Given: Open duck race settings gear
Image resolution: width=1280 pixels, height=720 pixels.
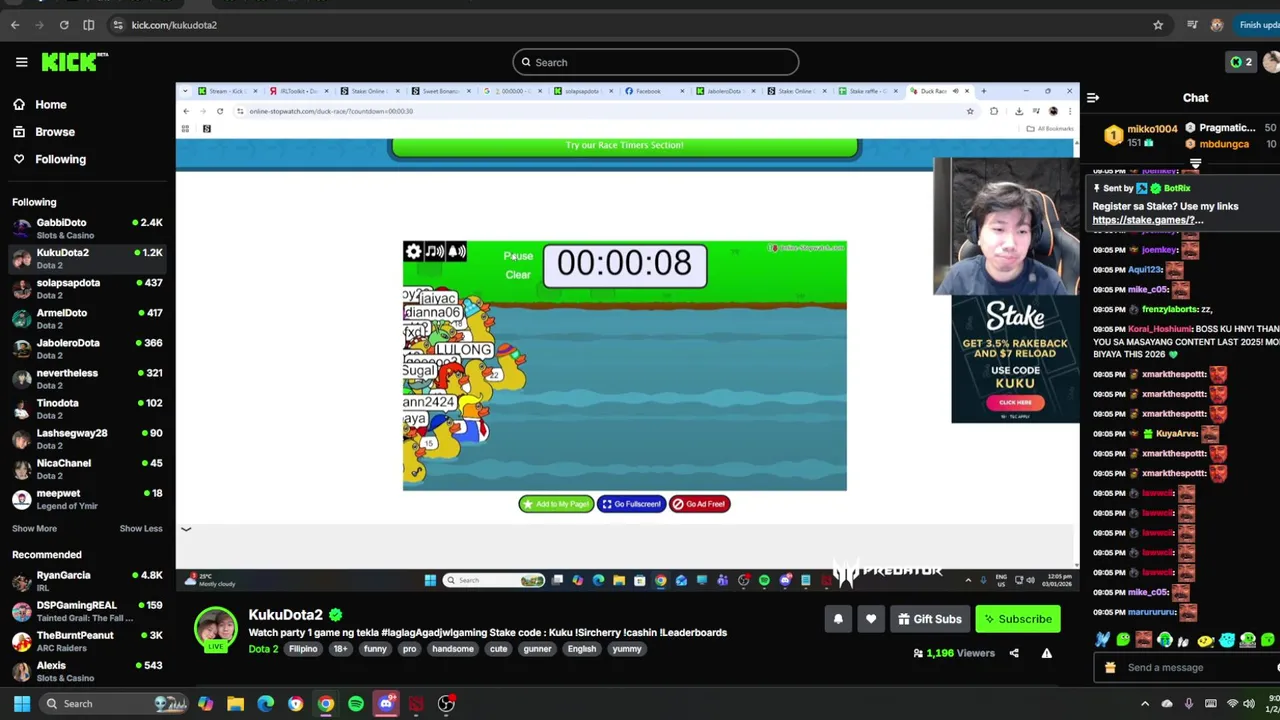Looking at the screenshot, I should 413,252.
